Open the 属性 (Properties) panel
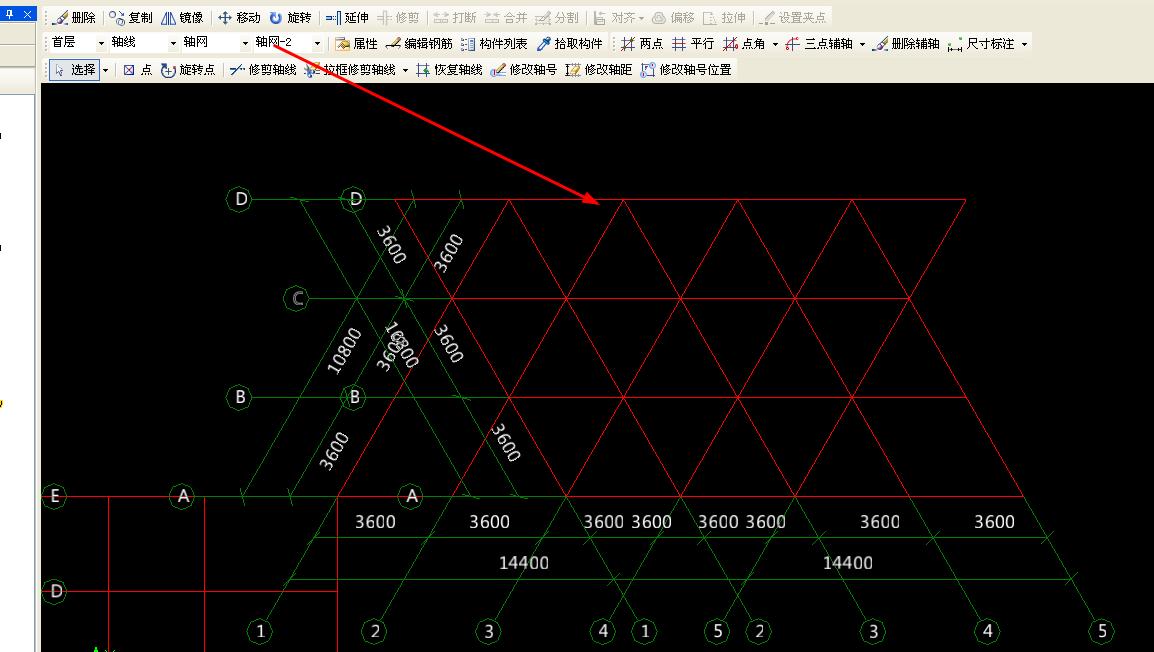This screenshot has height=652, width=1154. [356, 43]
